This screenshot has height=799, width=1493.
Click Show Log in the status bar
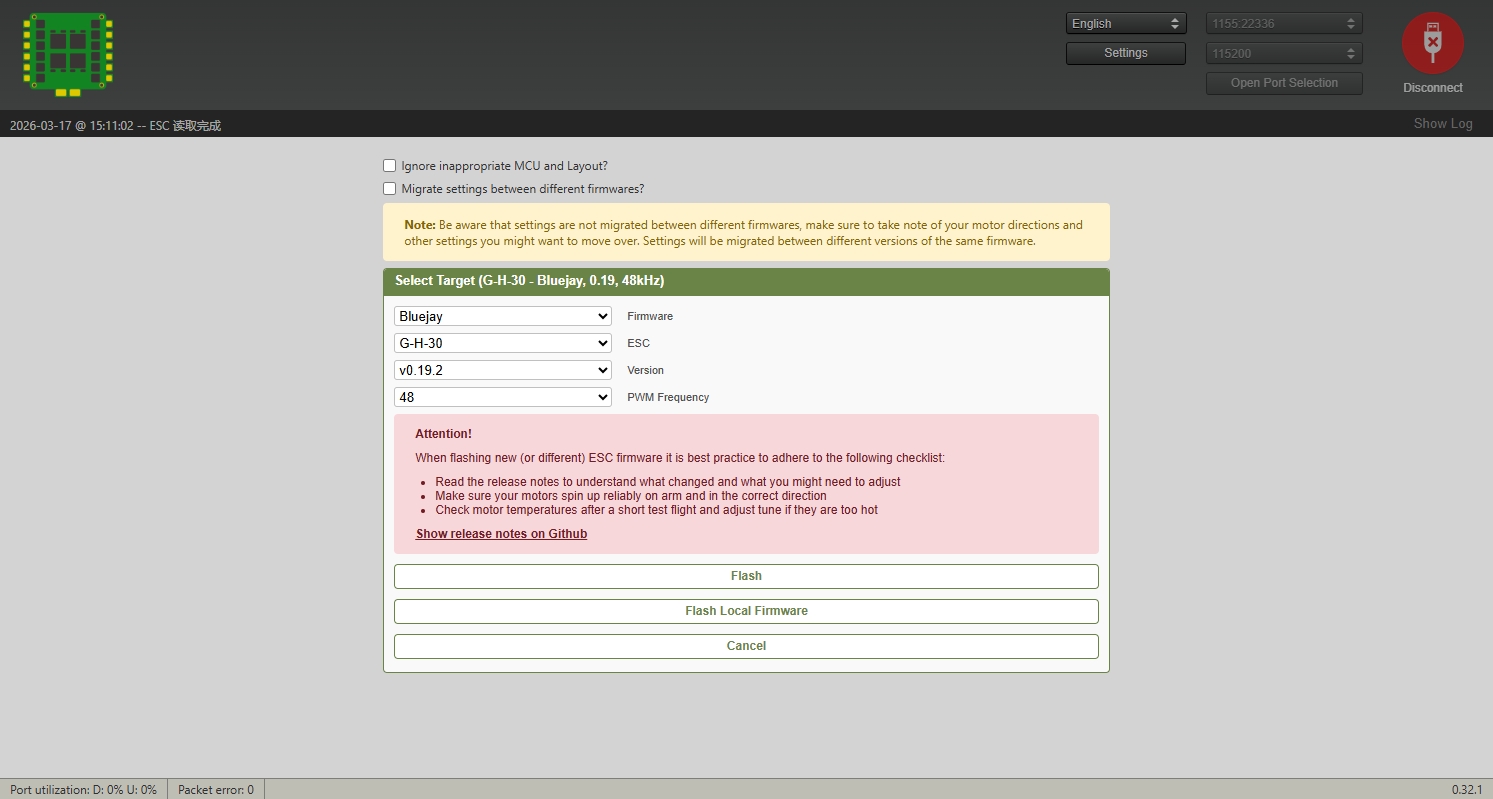tap(1442, 124)
